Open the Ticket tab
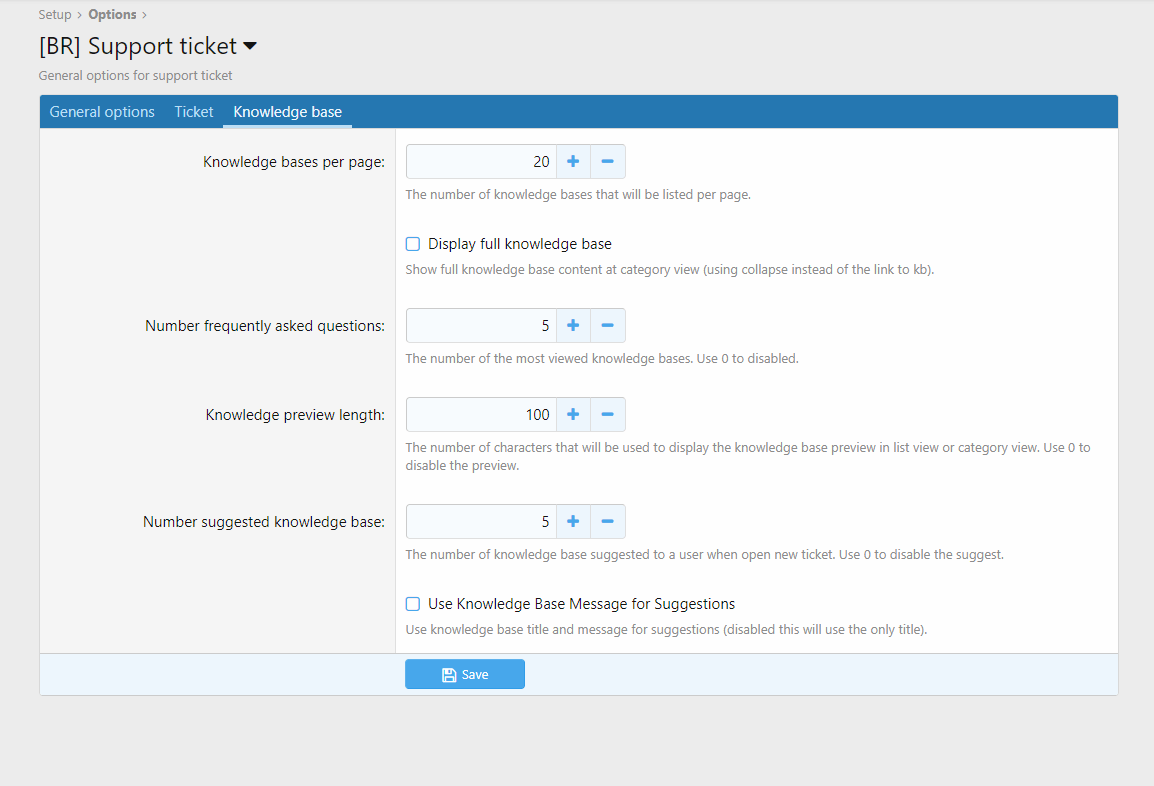This screenshot has height=786, width=1154. (194, 112)
